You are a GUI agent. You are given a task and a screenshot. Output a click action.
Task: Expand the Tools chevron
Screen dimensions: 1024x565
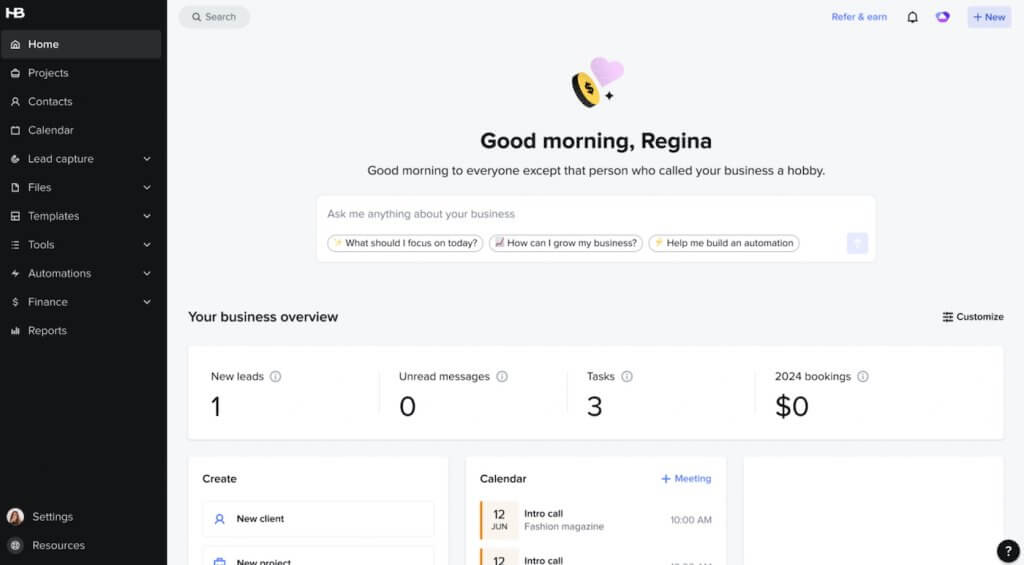pos(147,245)
